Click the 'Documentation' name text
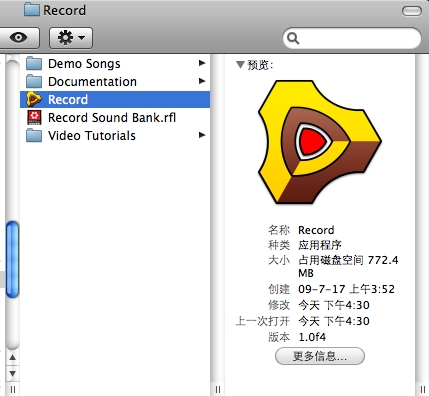 pyautogui.click(x=92, y=82)
